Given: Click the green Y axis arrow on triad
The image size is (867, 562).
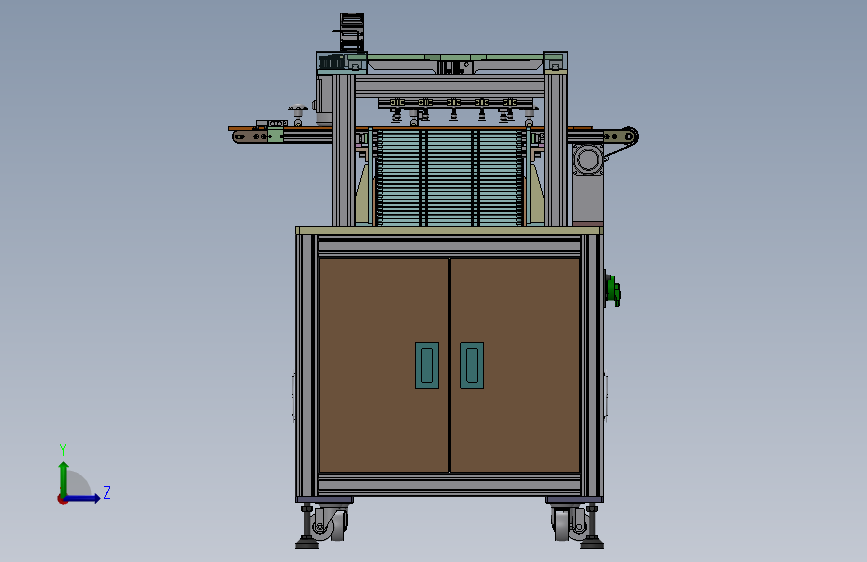Looking at the screenshot, I should 64,479.
